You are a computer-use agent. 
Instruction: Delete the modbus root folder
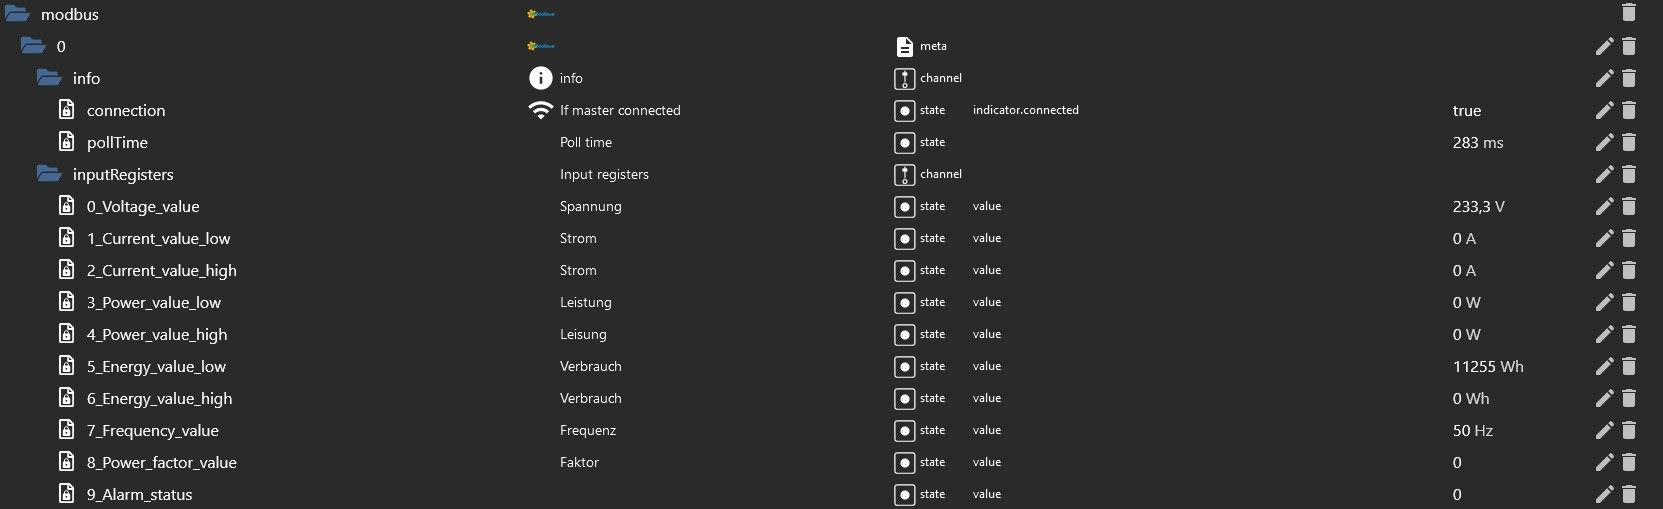1629,14
